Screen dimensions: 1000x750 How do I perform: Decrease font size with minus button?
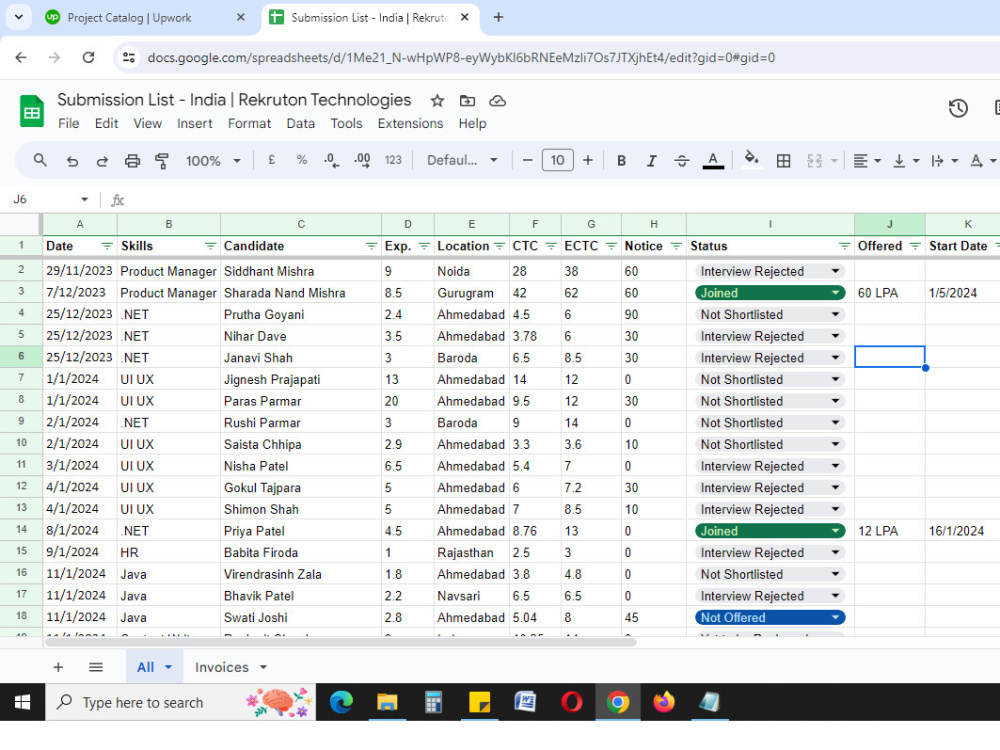coord(527,160)
